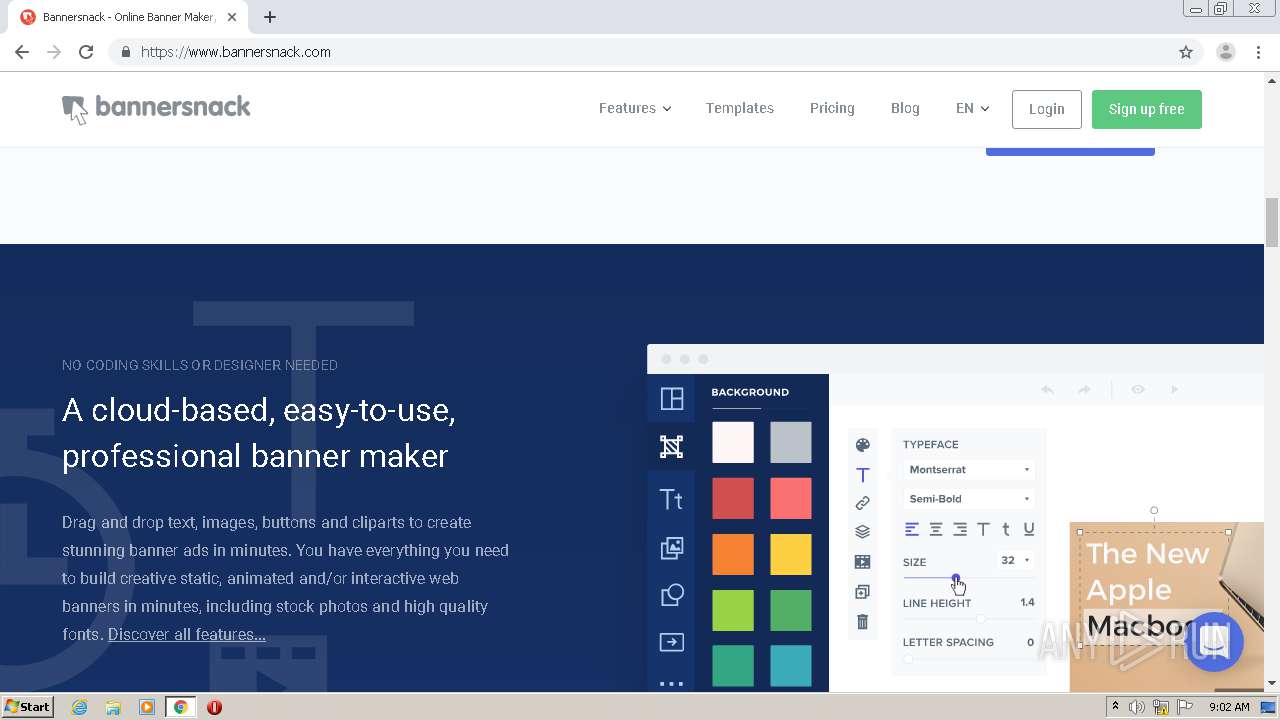The height and width of the screenshot is (720, 1280).
Task: Go back to previous page
Action: coord(22,52)
